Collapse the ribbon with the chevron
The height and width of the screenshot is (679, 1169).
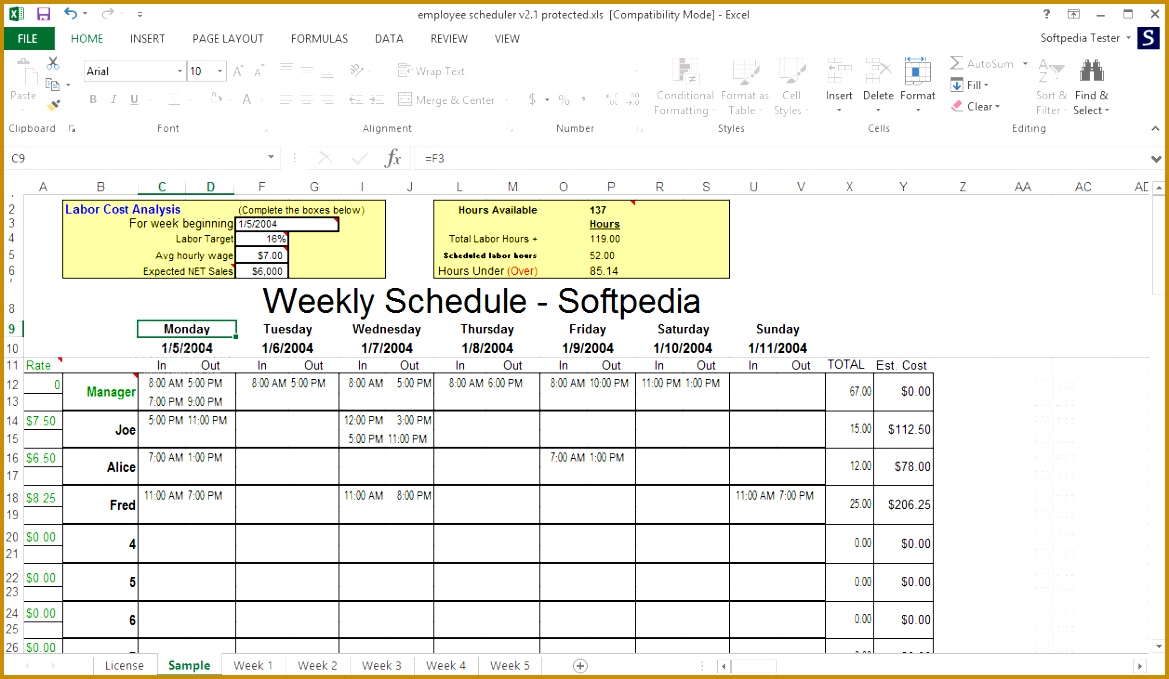(x=1155, y=129)
